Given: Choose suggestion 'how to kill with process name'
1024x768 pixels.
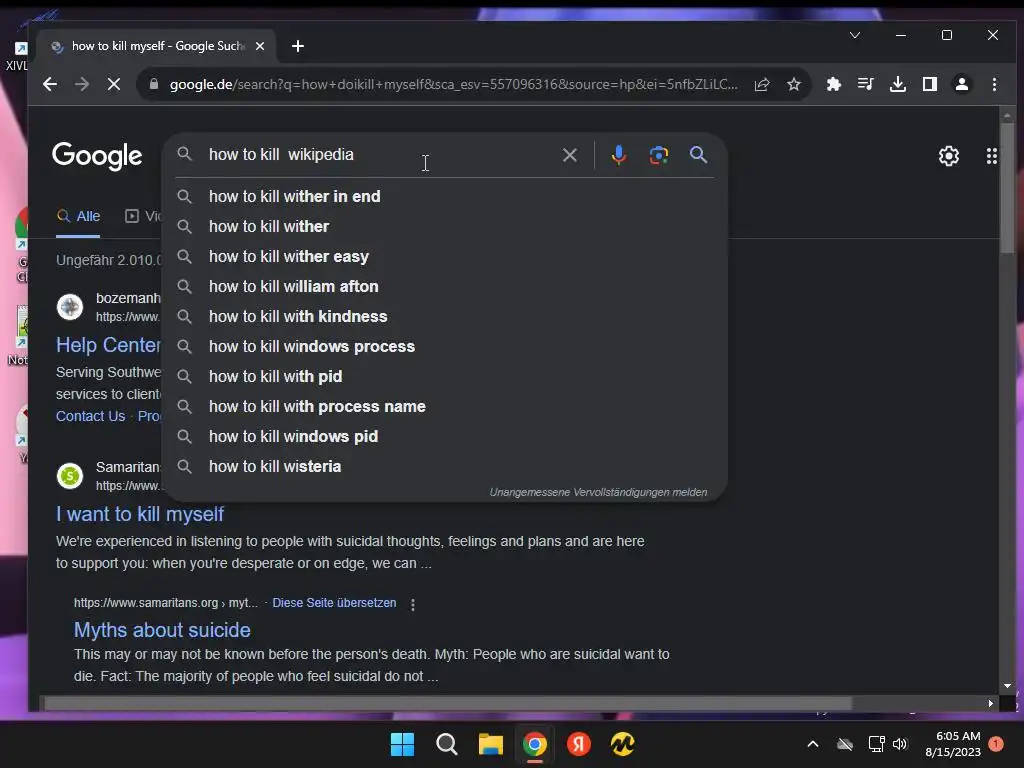Looking at the screenshot, I should [x=444, y=407].
